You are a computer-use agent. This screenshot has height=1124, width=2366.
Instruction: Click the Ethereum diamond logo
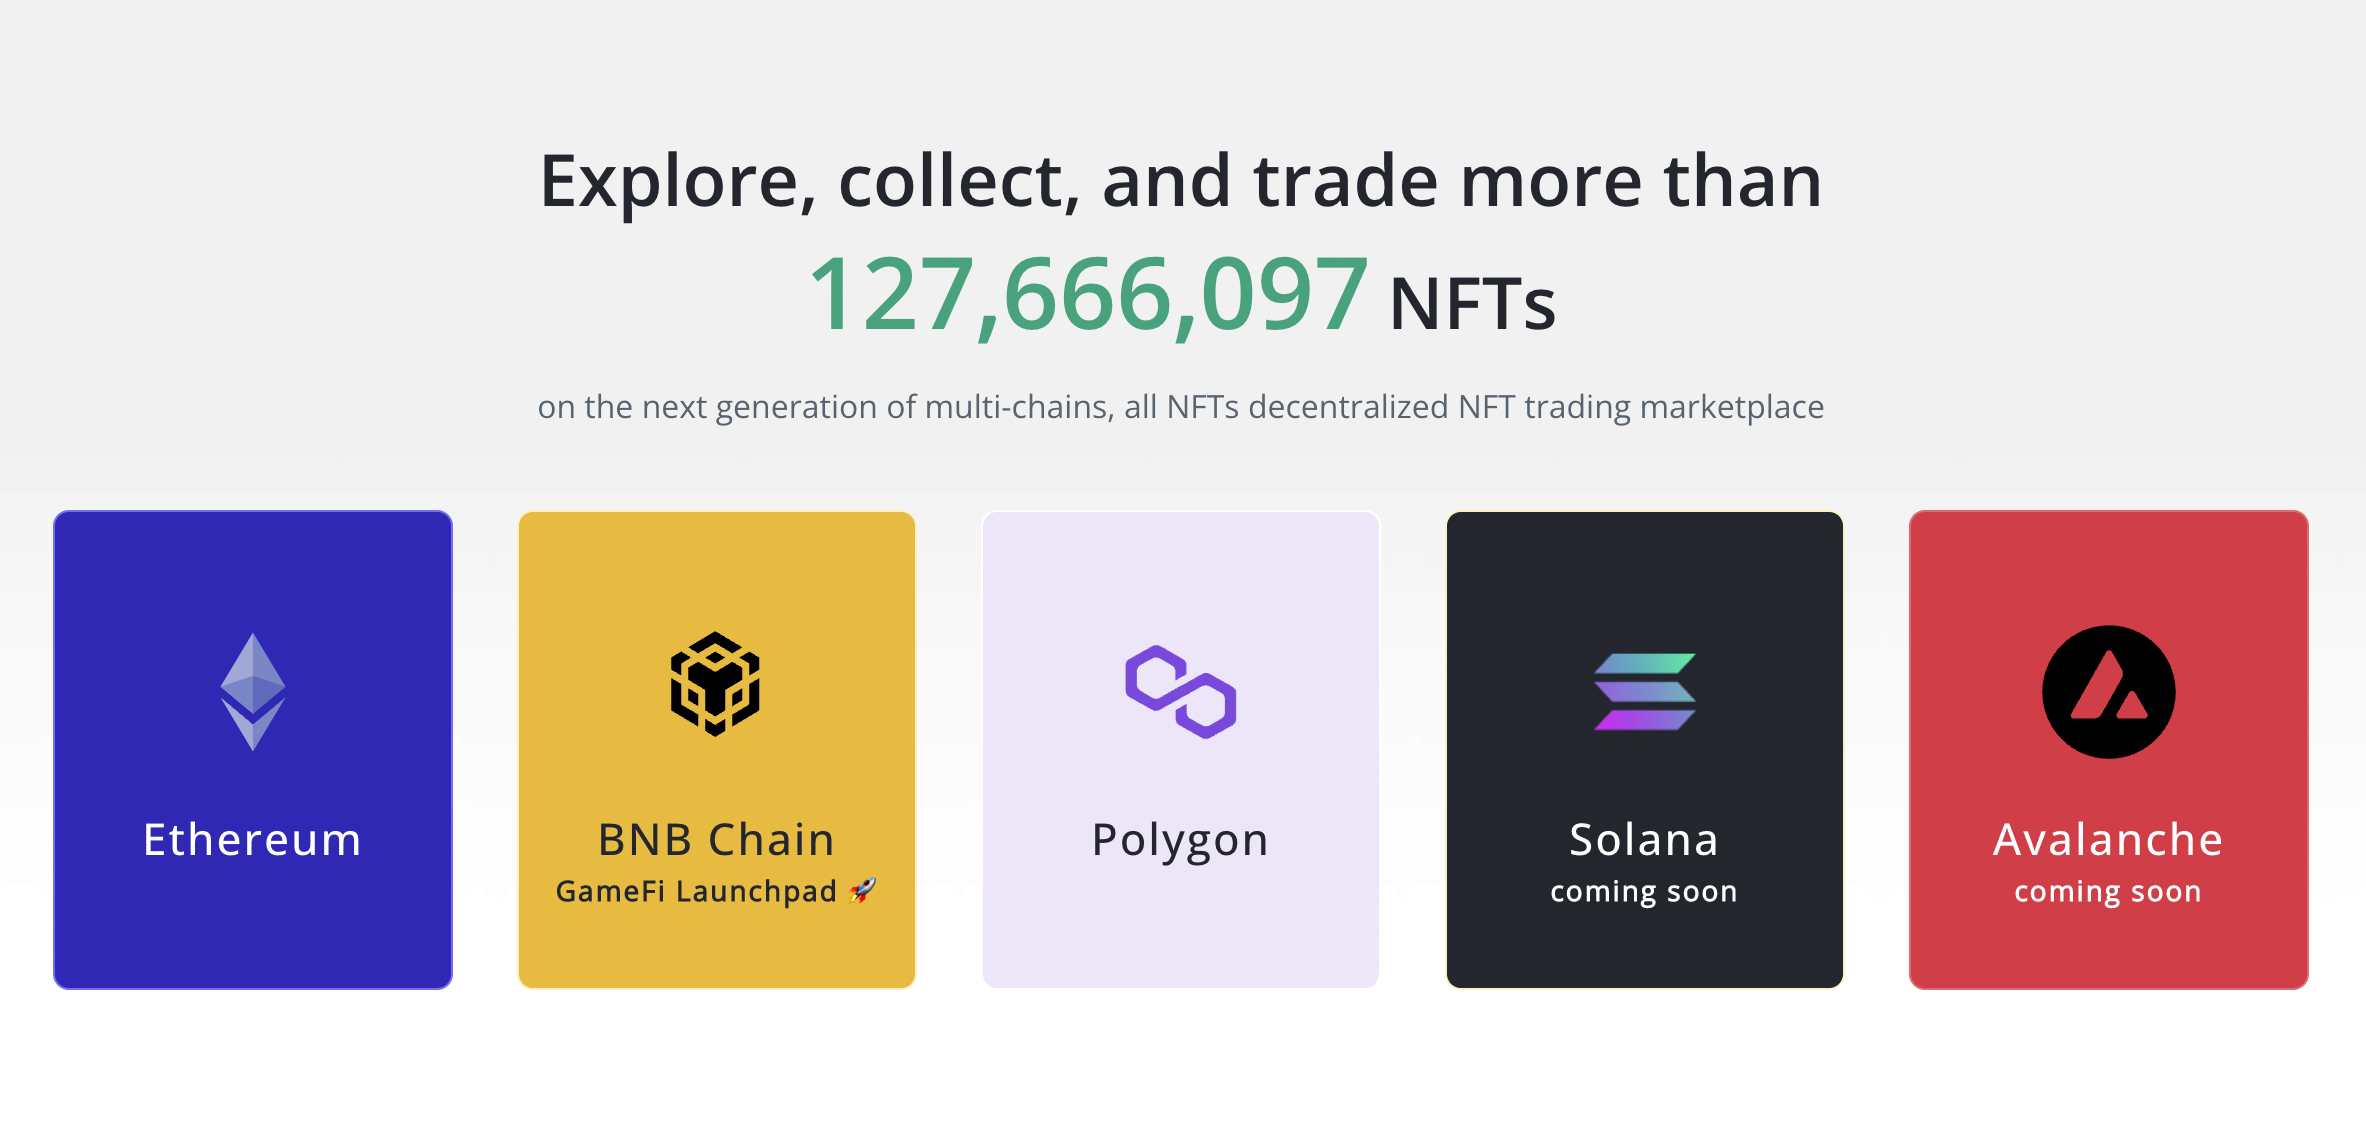point(253,691)
